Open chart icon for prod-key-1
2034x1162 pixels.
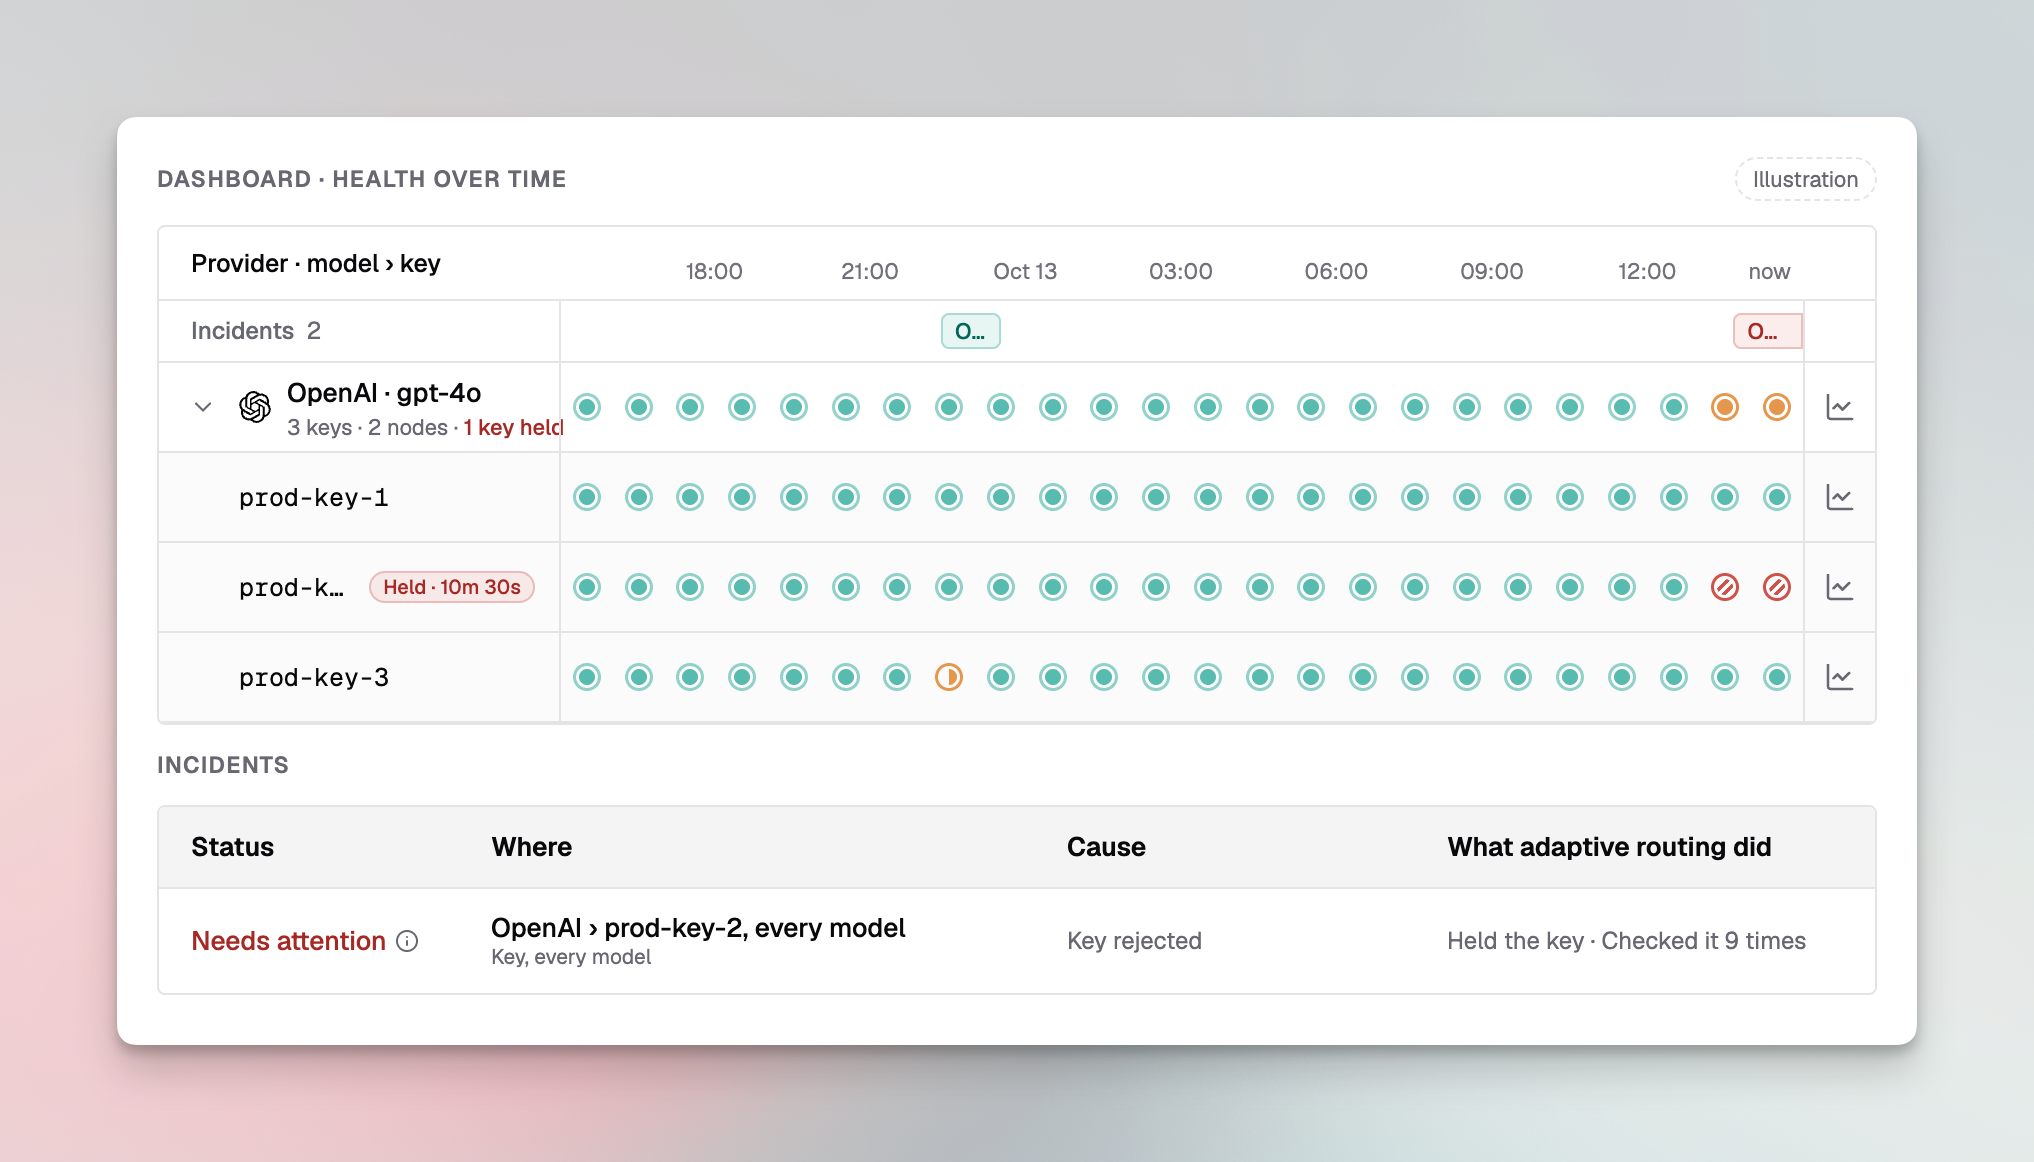pyautogui.click(x=1840, y=497)
